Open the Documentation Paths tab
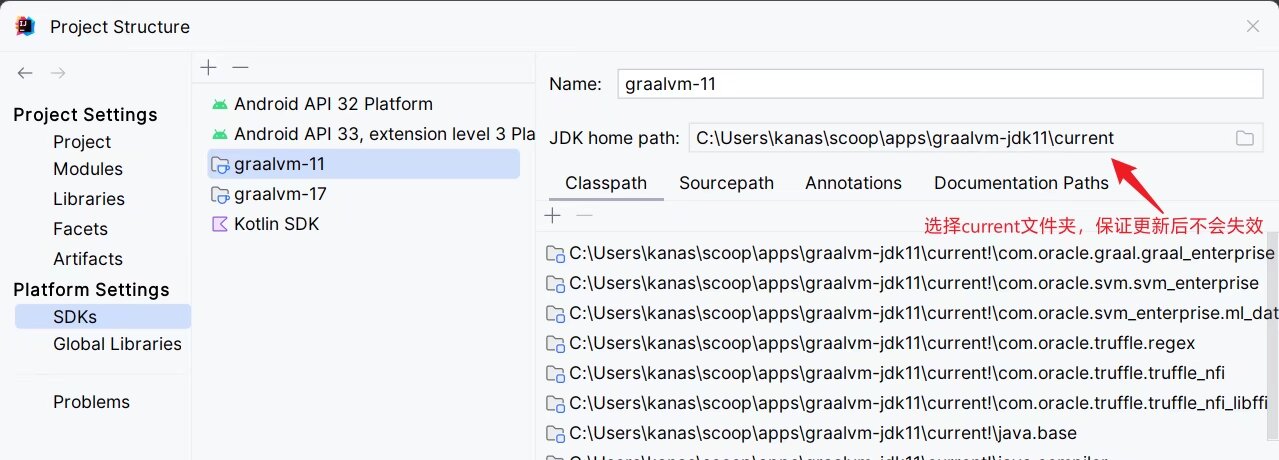Image resolution: width=1279 pixels, height=460 pixels. coord(1021,183)
